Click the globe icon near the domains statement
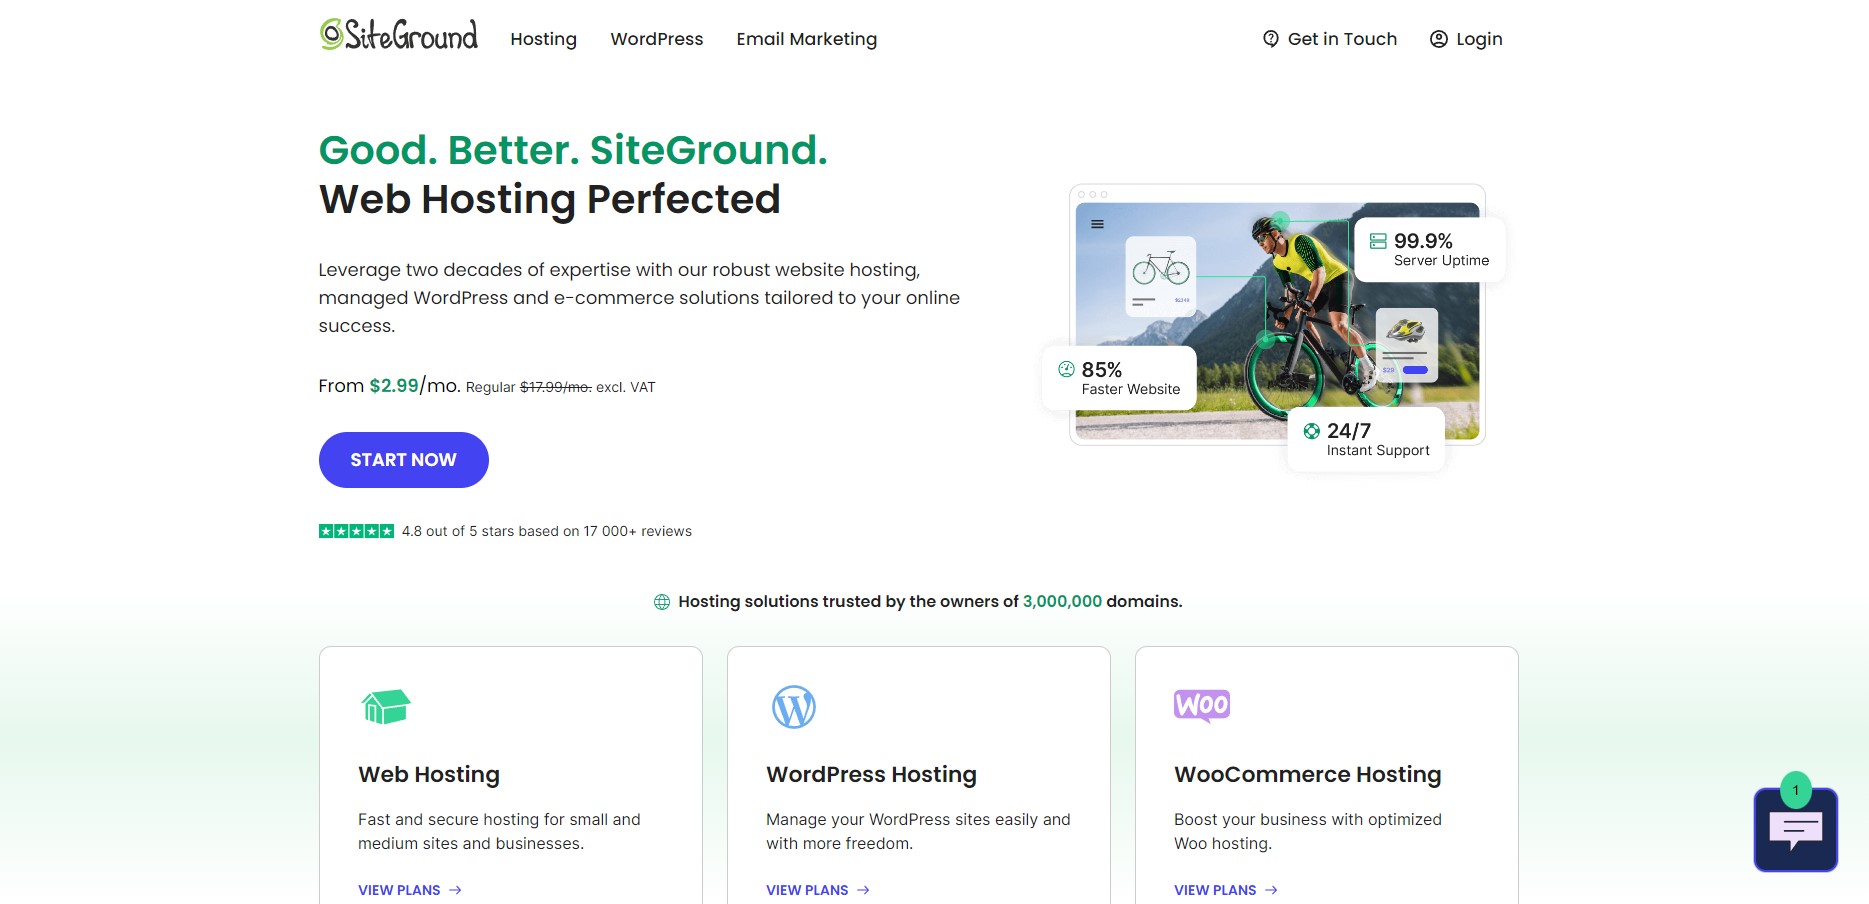The width and height of the screenshot is (1869, 904). (x=662, y=601)
